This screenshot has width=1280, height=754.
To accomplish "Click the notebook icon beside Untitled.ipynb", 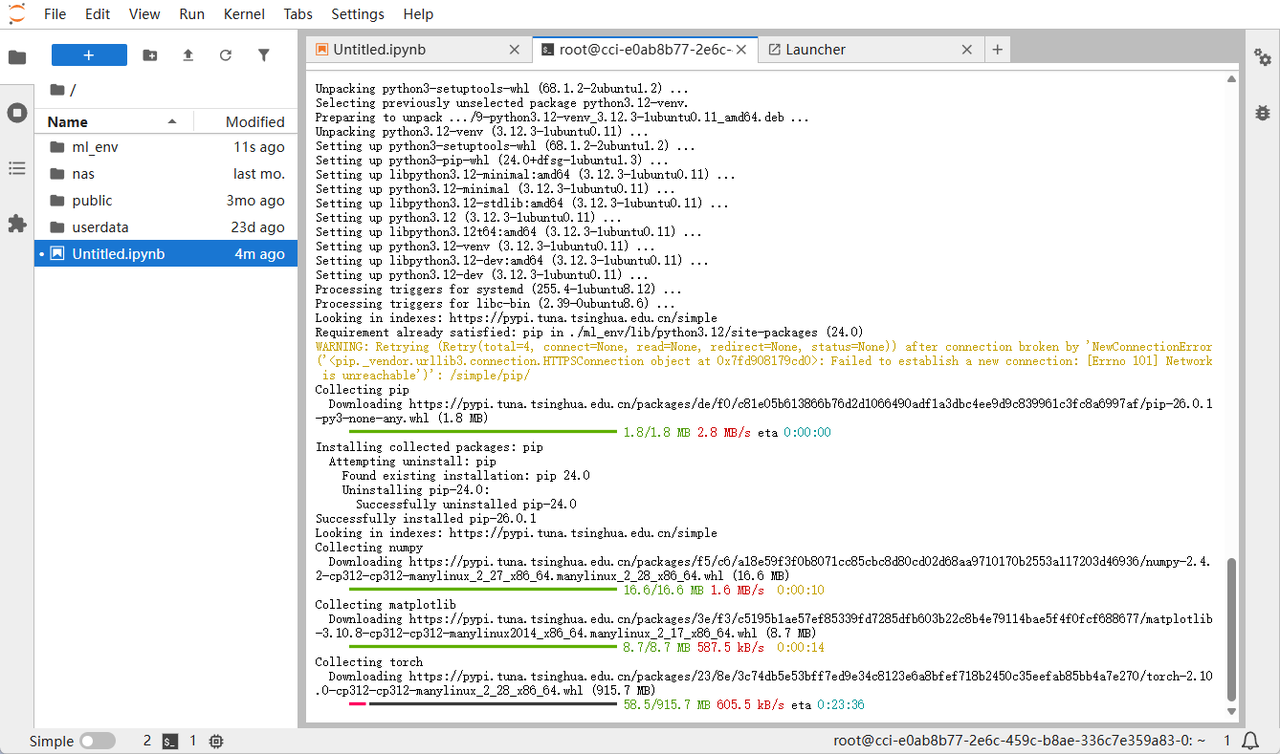I will click(x=57, y=254).
